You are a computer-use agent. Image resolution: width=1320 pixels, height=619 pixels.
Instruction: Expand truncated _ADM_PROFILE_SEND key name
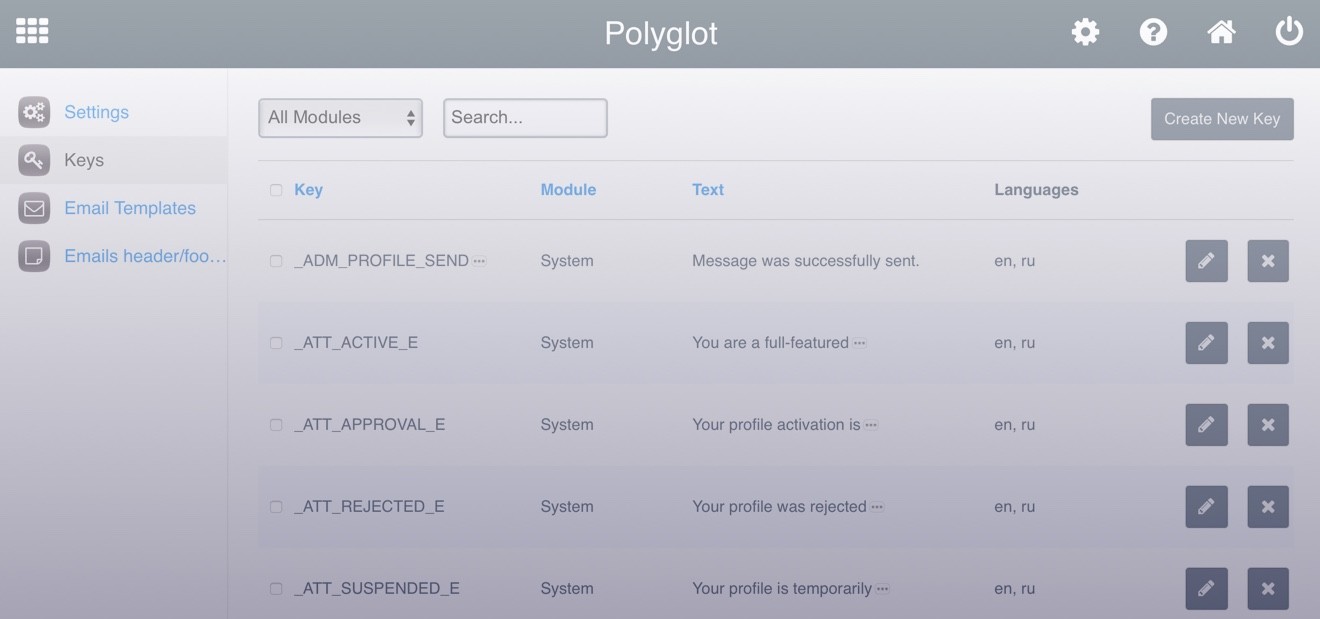(479, 261)
